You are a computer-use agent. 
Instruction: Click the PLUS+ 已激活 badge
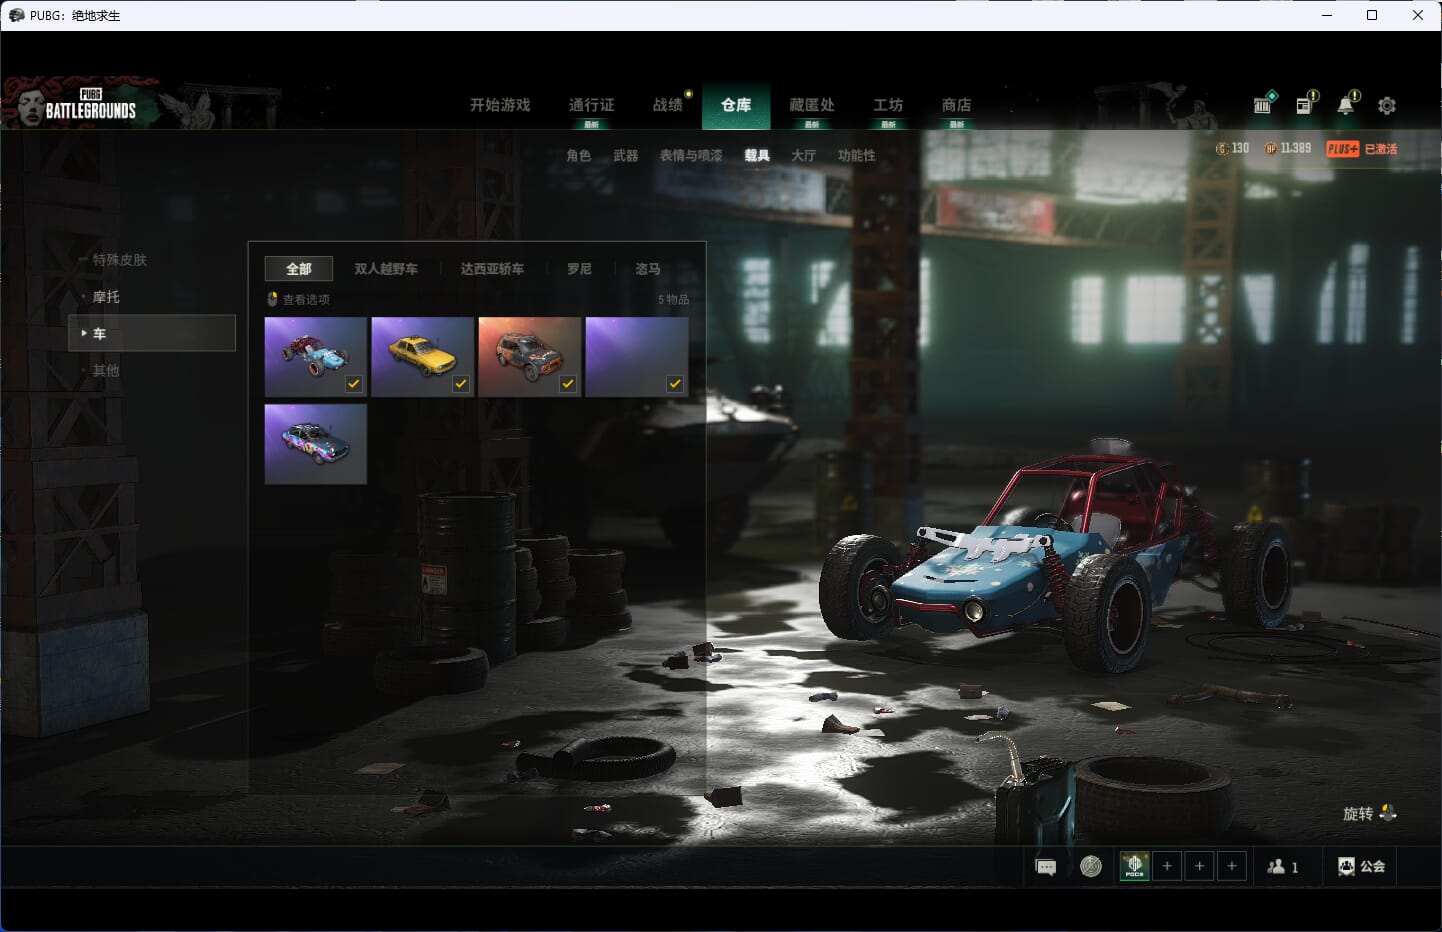[1362, 149]
